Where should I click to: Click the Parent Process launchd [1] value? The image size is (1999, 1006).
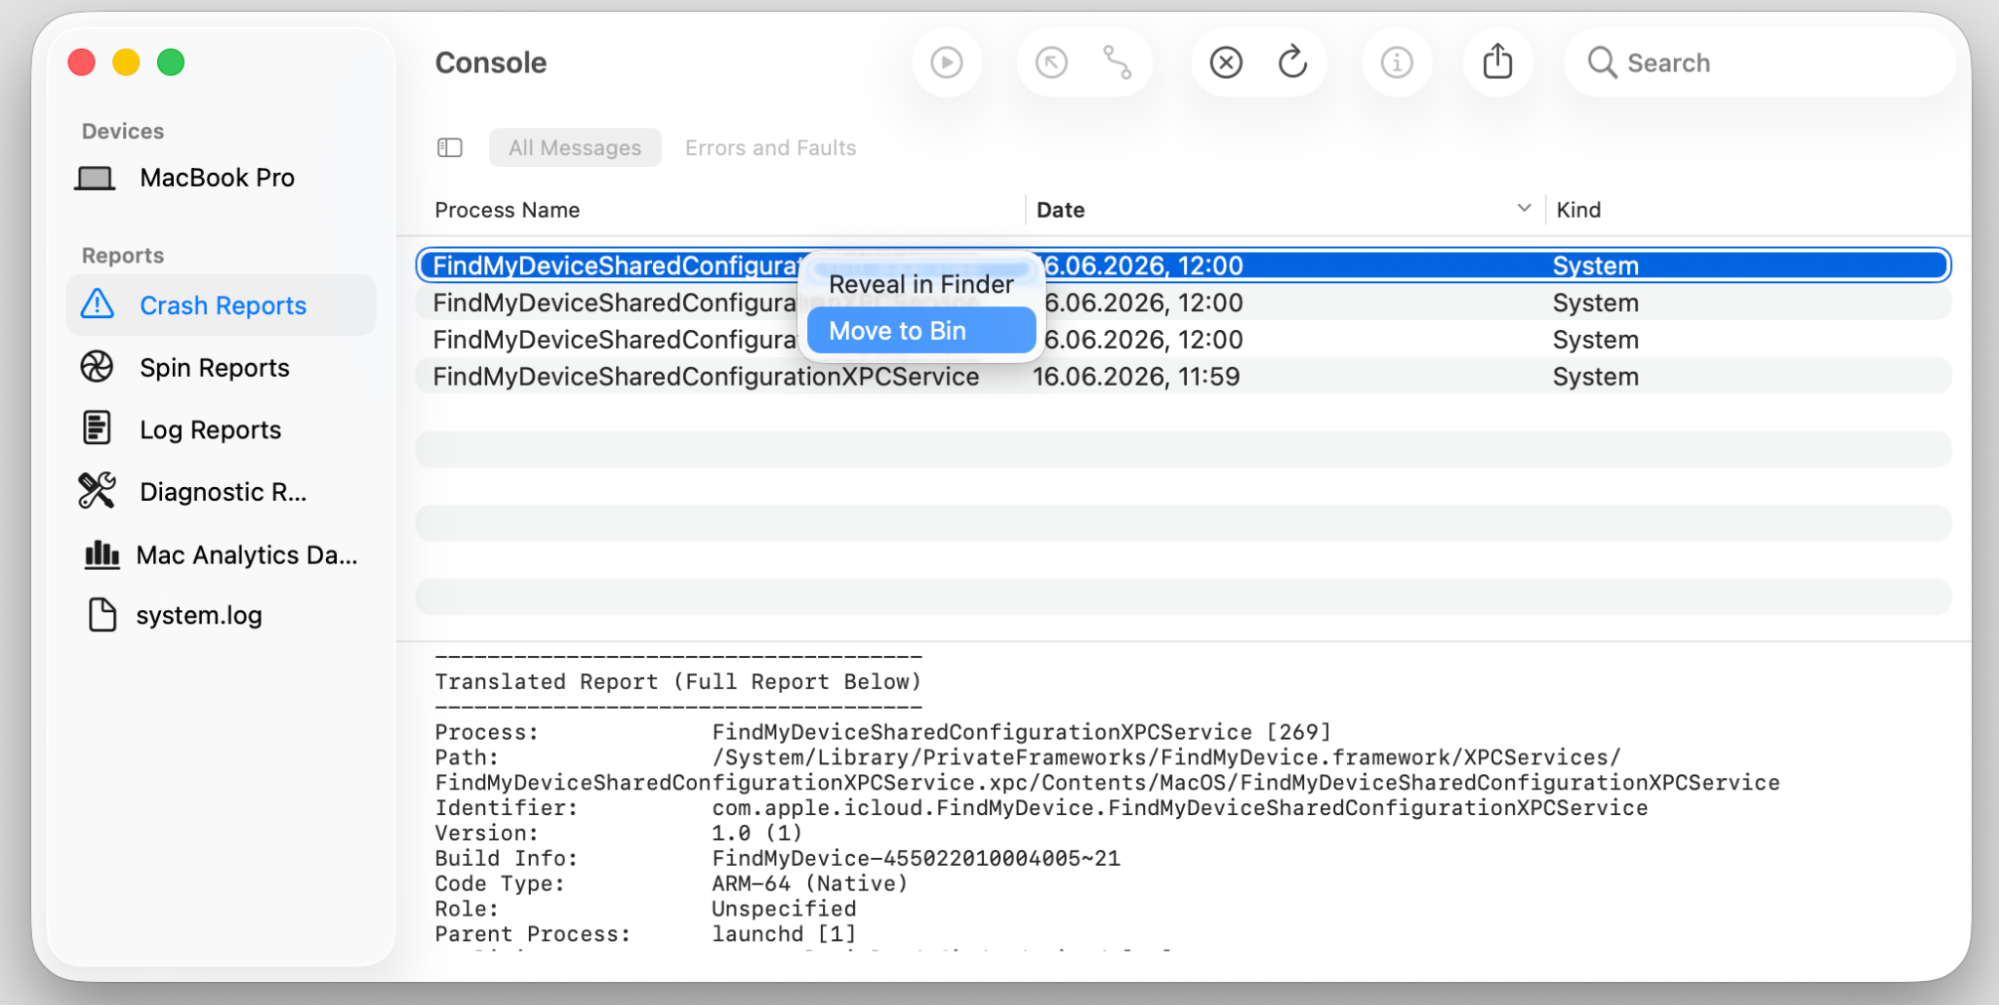tap(783, 934)
